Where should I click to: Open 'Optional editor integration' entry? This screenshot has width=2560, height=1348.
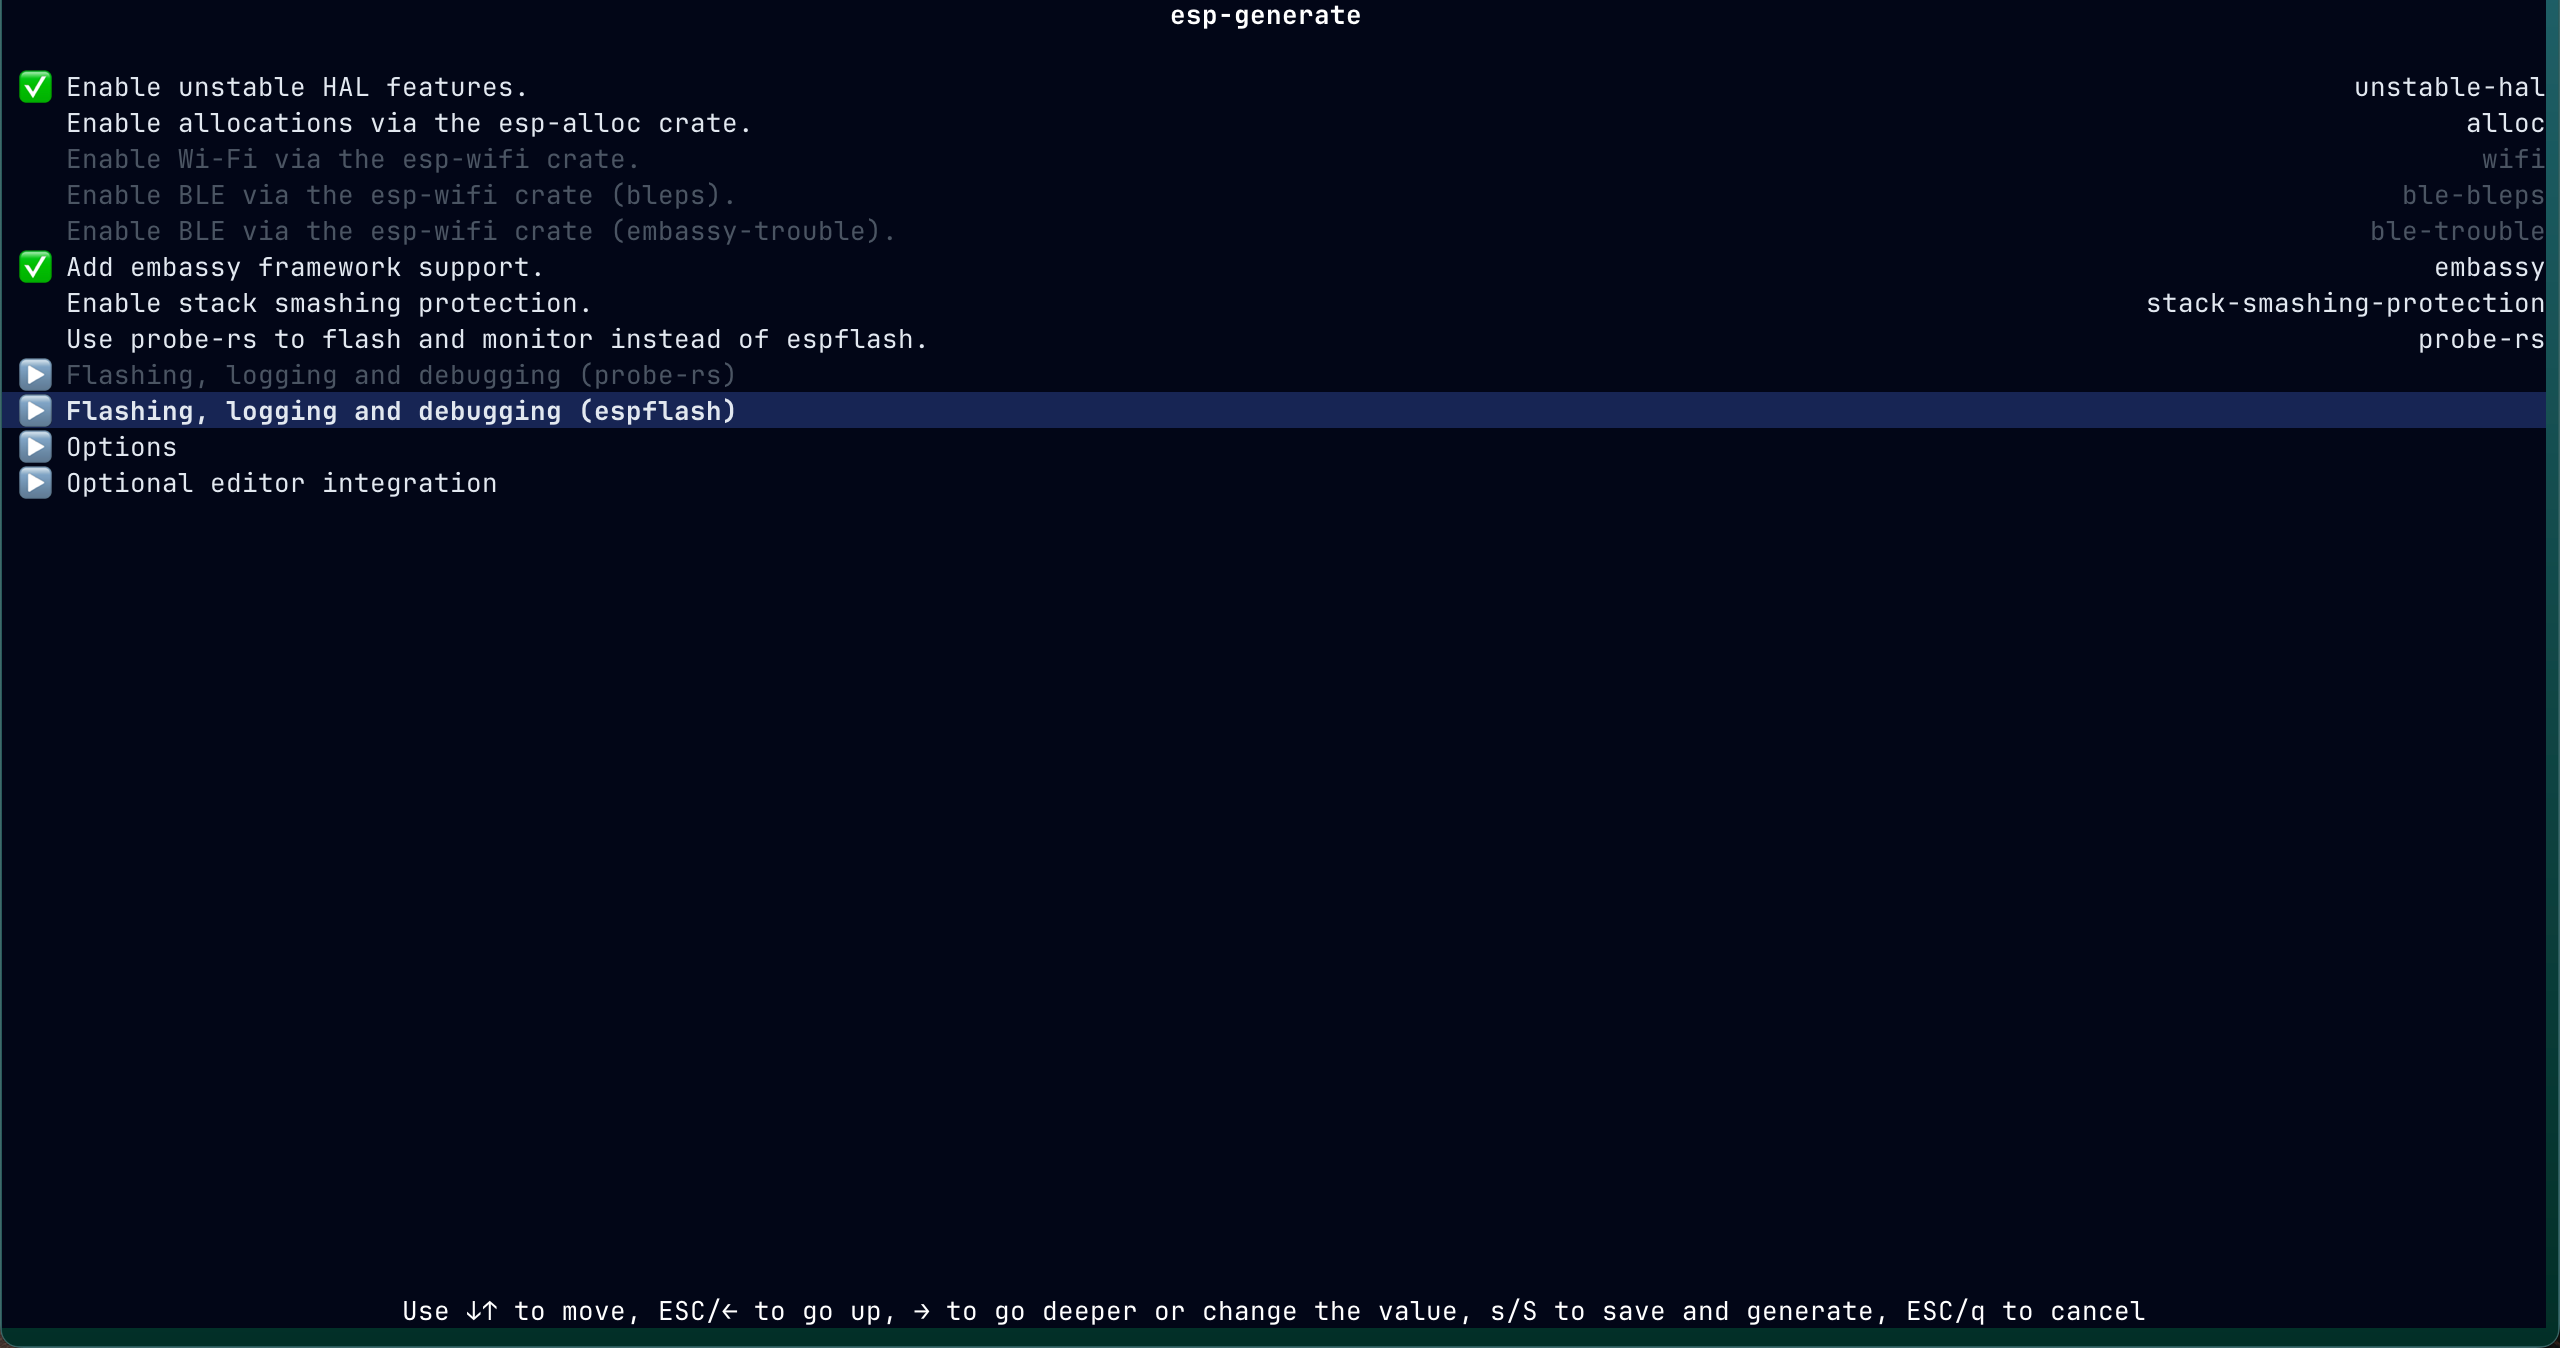coord(281,484)
